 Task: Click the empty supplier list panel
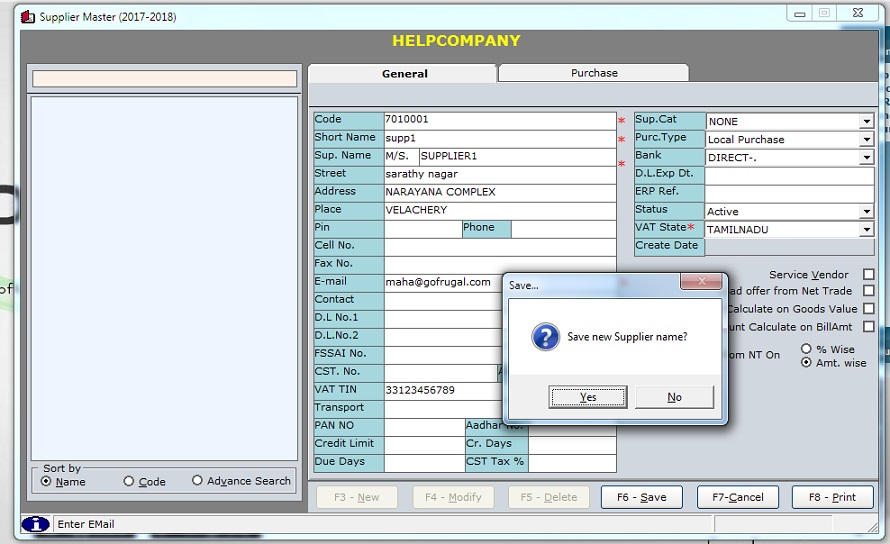[165, 278]
